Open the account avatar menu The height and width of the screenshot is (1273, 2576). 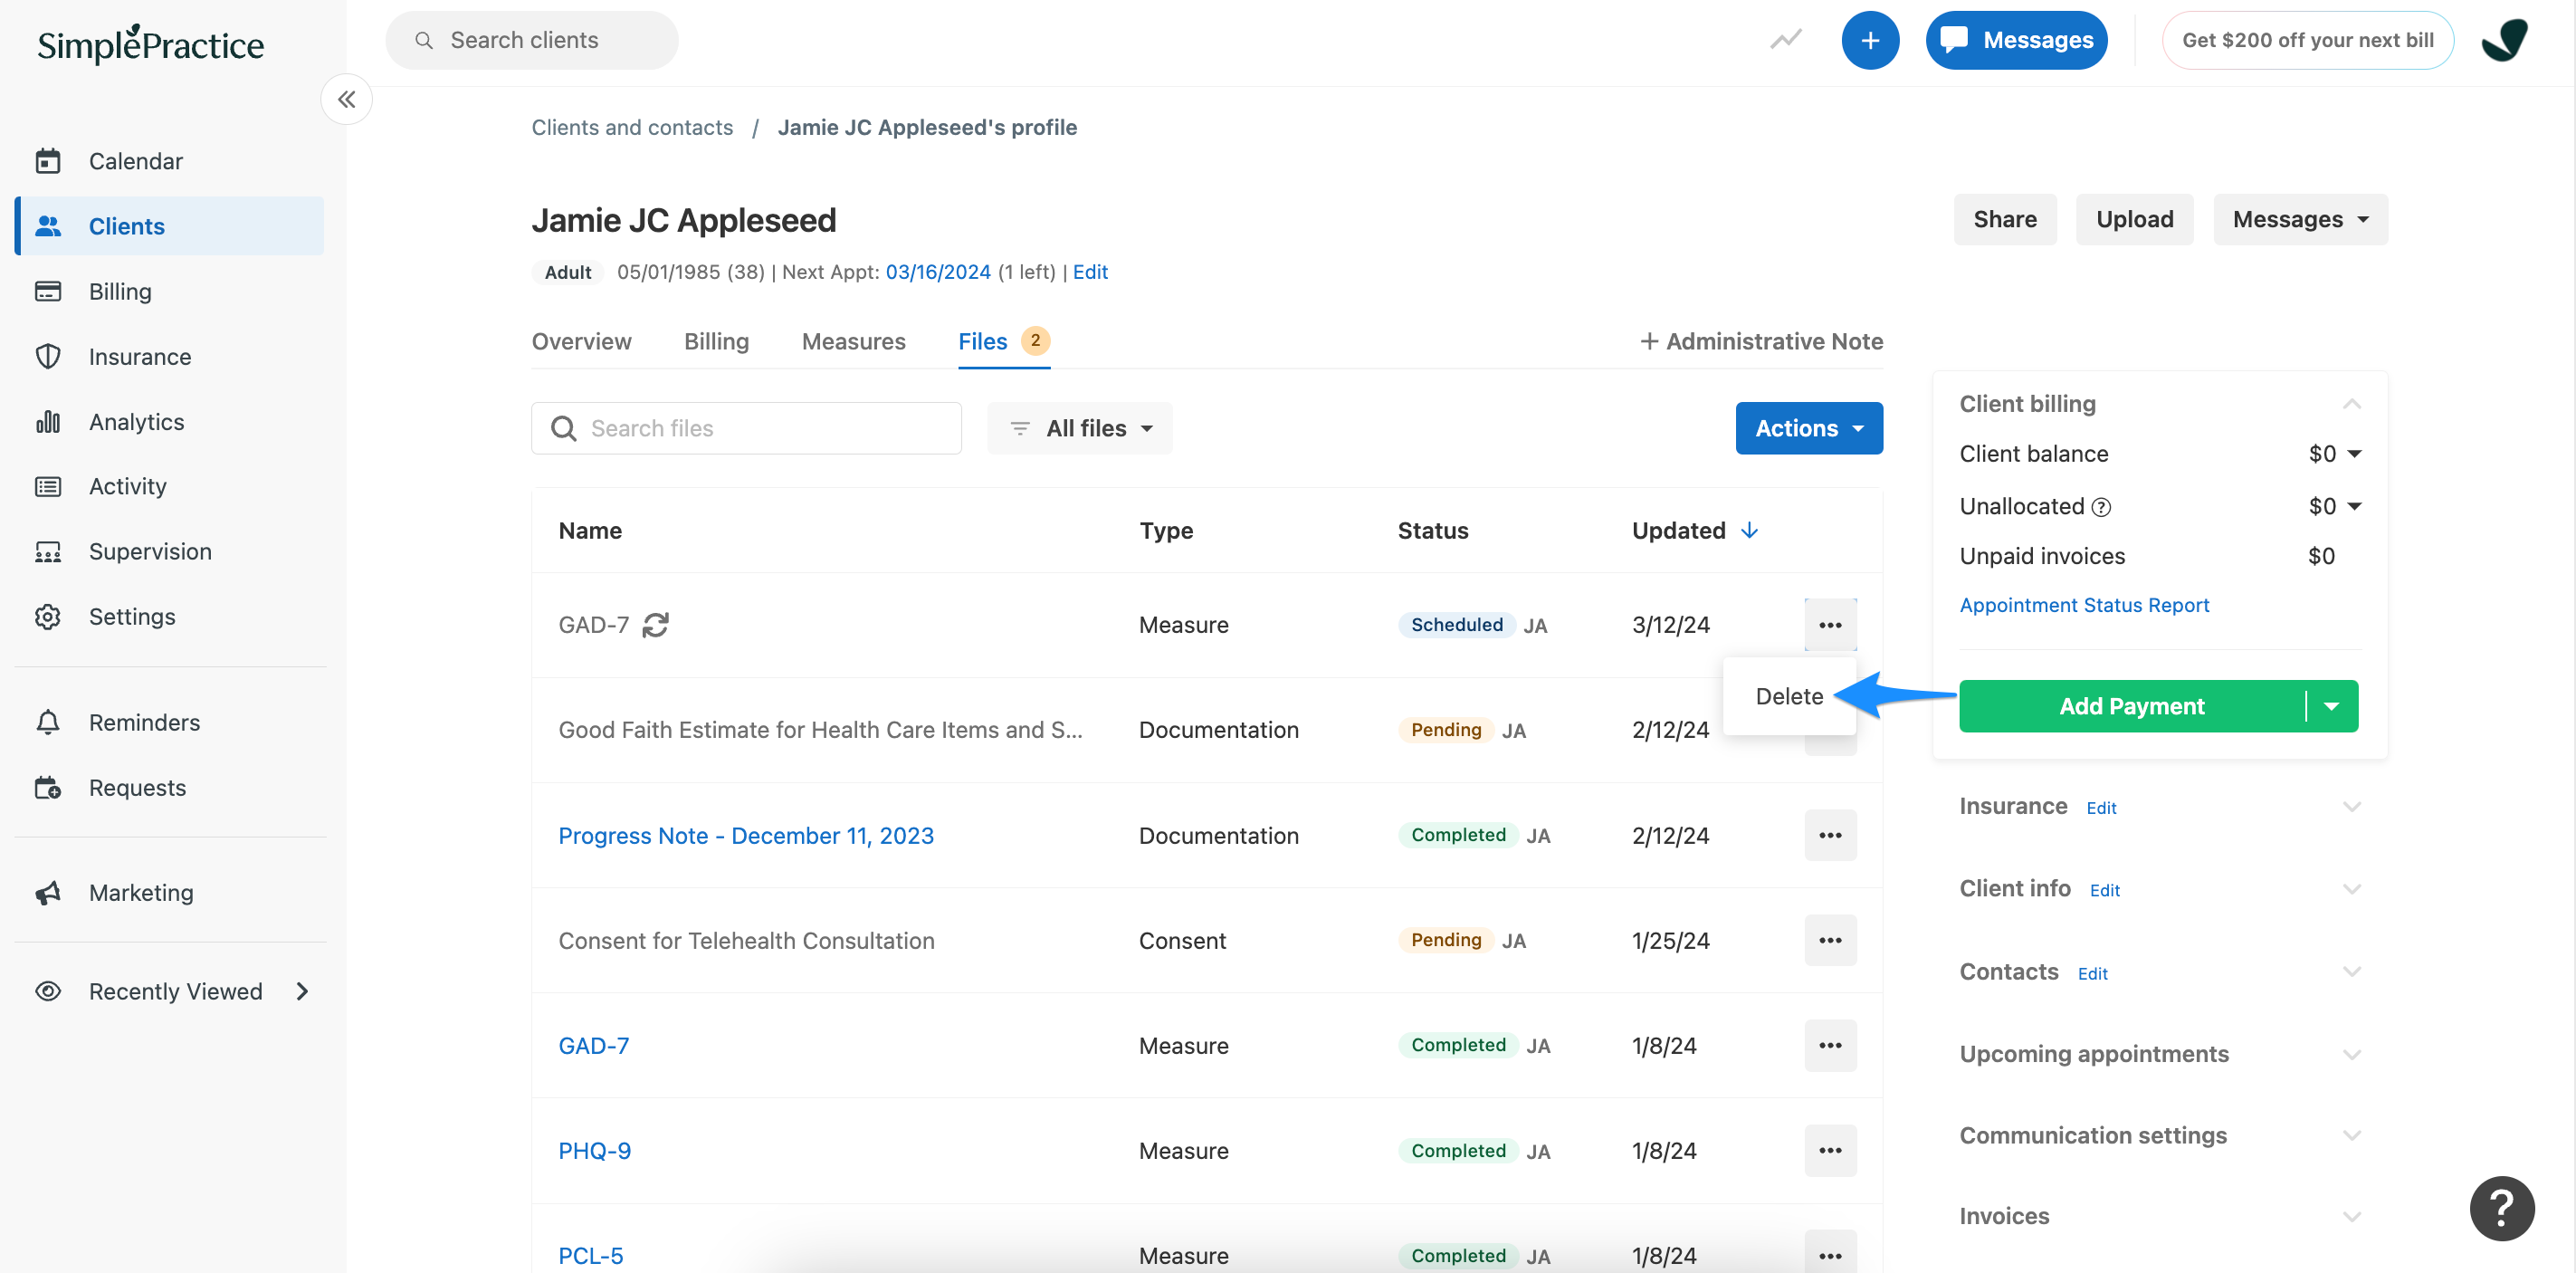(2504, 40)
